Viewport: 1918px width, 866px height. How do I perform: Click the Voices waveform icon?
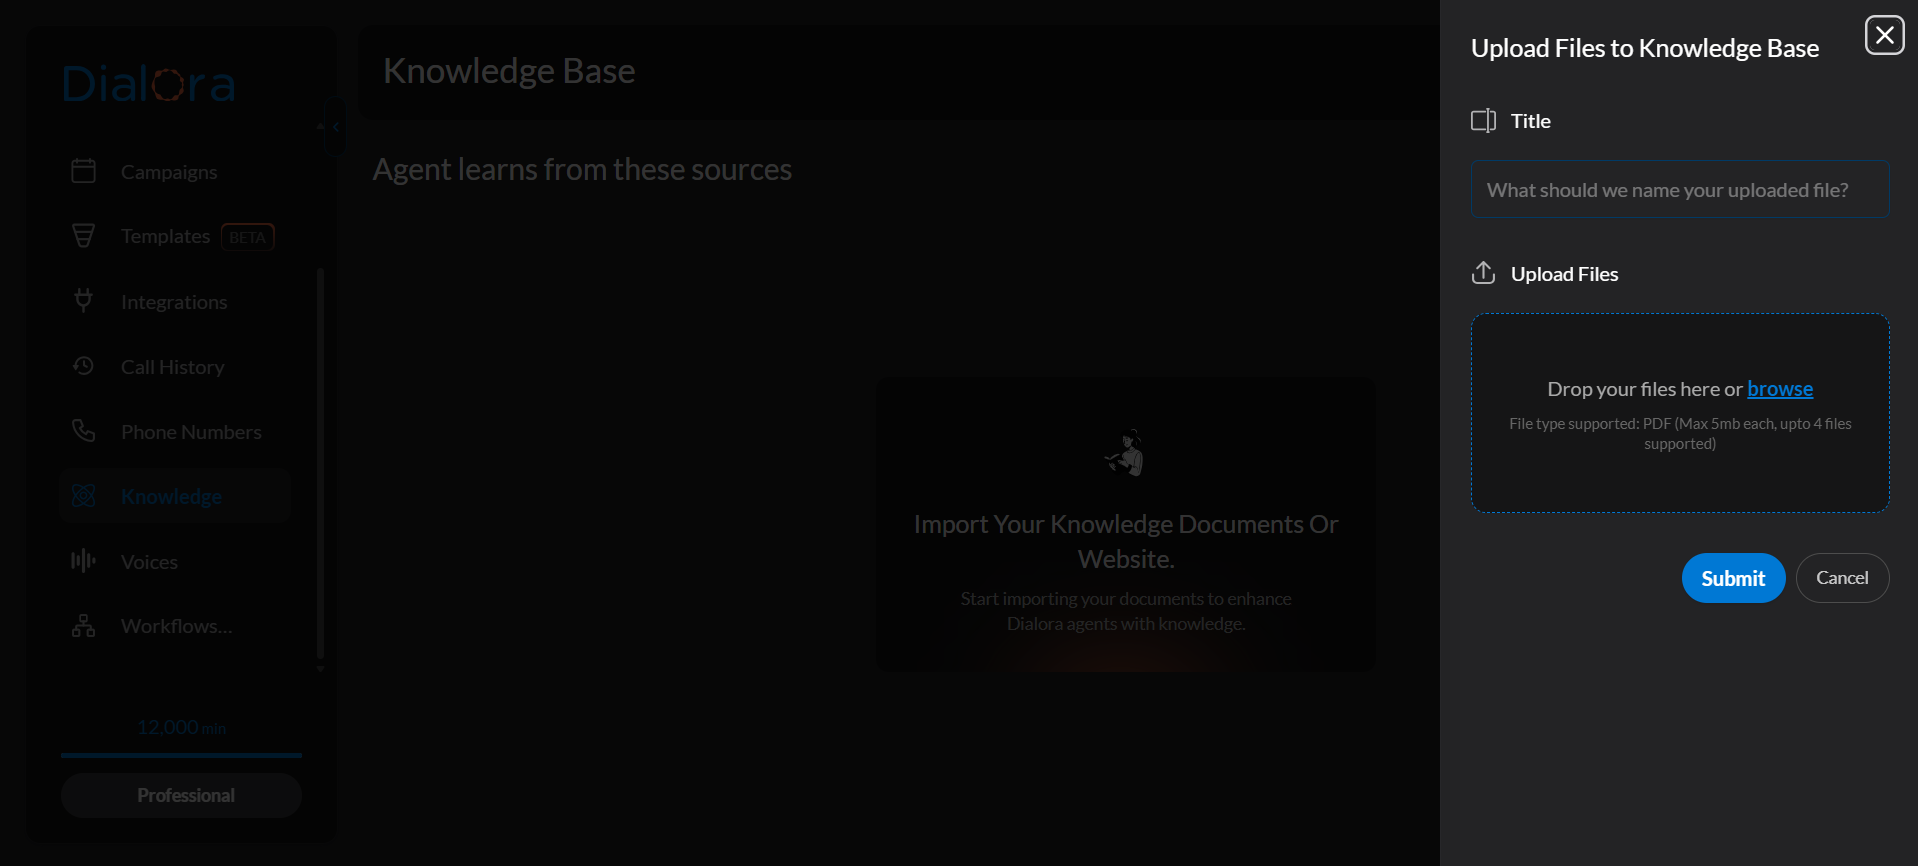tap(84, 561)
